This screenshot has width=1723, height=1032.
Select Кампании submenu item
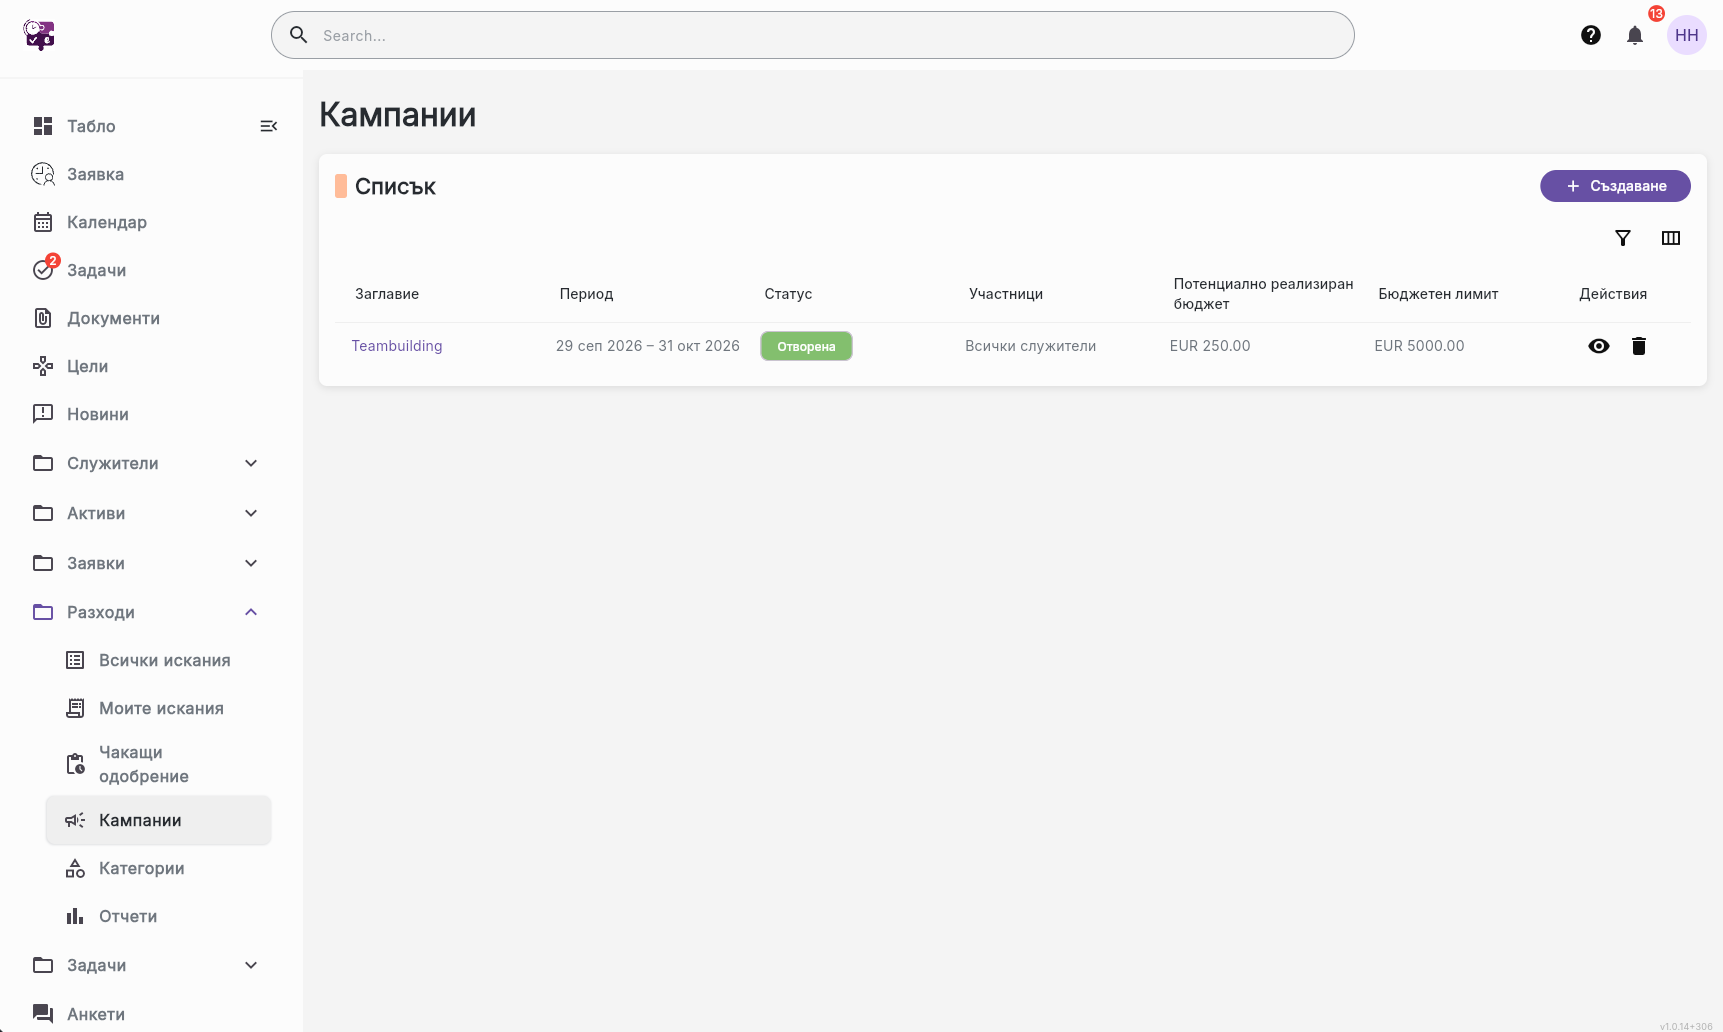158,820
